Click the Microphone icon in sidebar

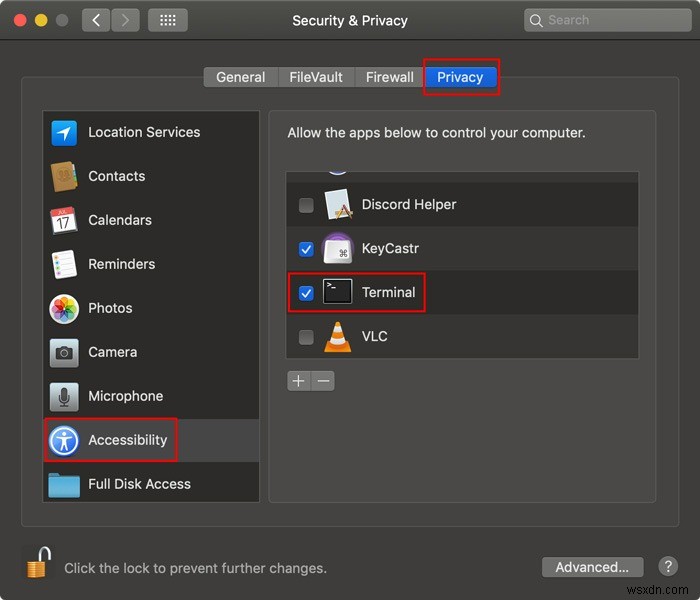(x=64, y=396)
